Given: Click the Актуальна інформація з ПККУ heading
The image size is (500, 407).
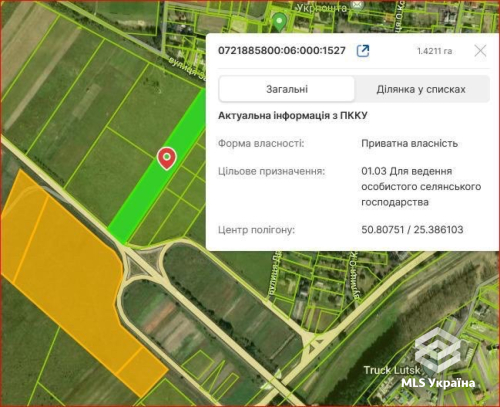Looking at the screenshot, I should point(293,116).
